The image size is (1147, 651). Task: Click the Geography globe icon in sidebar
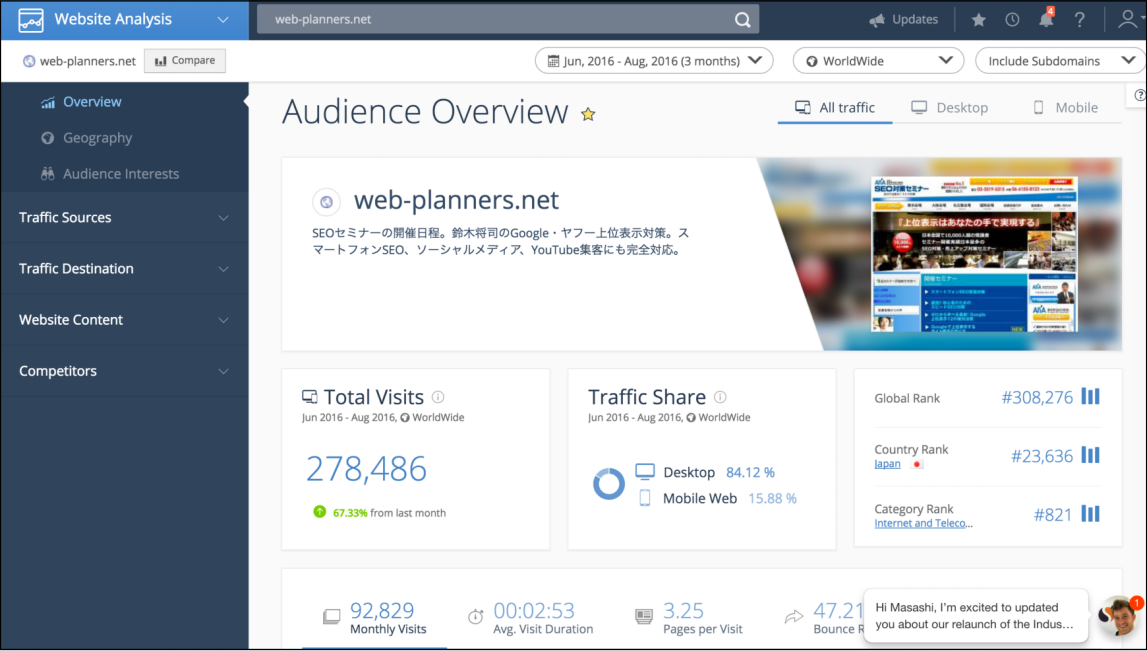pos(48,138)
